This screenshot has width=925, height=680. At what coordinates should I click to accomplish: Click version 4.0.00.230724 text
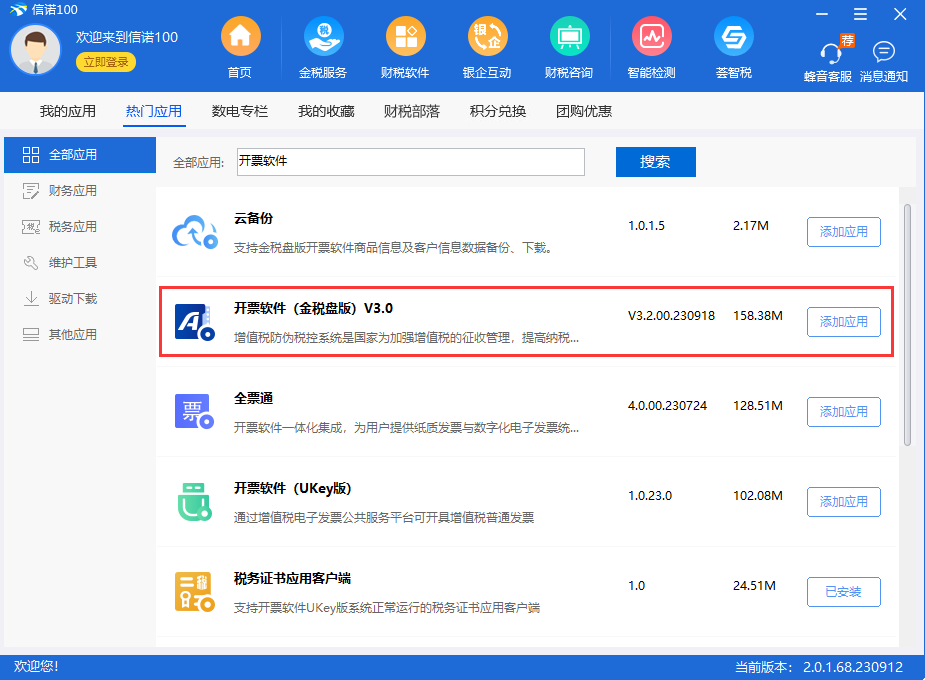[667, 406]
